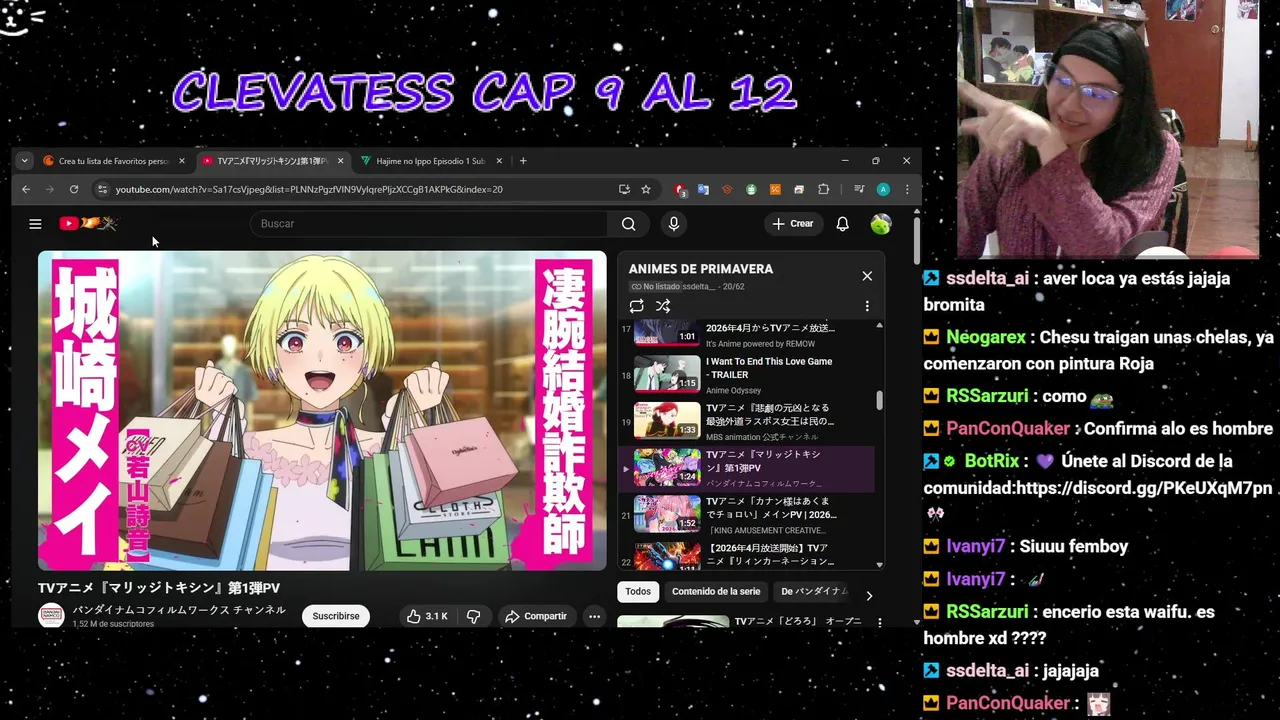1280x720 pixels.
Task: Toggle playlist shuffle
Action: 663,306
